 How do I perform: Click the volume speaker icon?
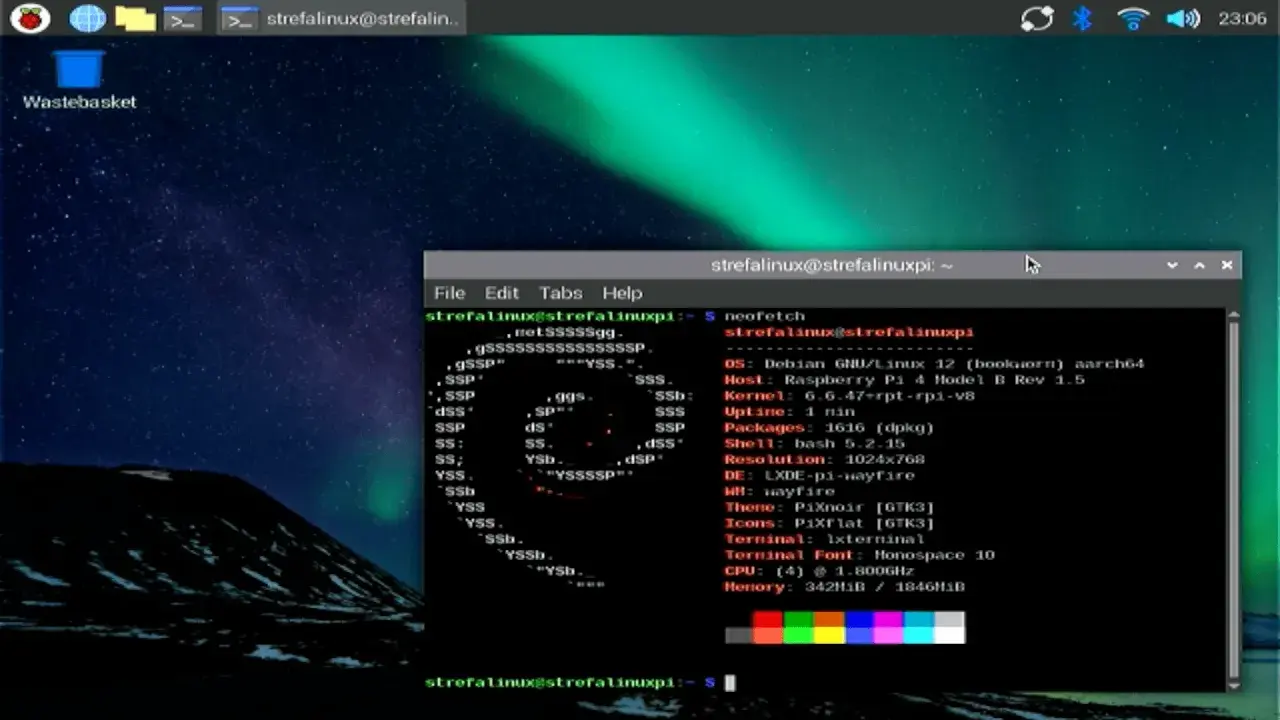point(1183,18)
